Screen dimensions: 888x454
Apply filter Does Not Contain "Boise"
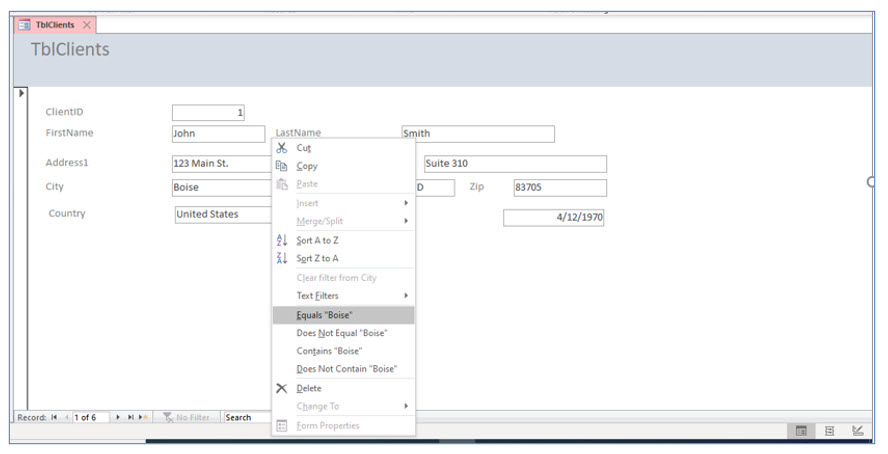pos(344,369)
